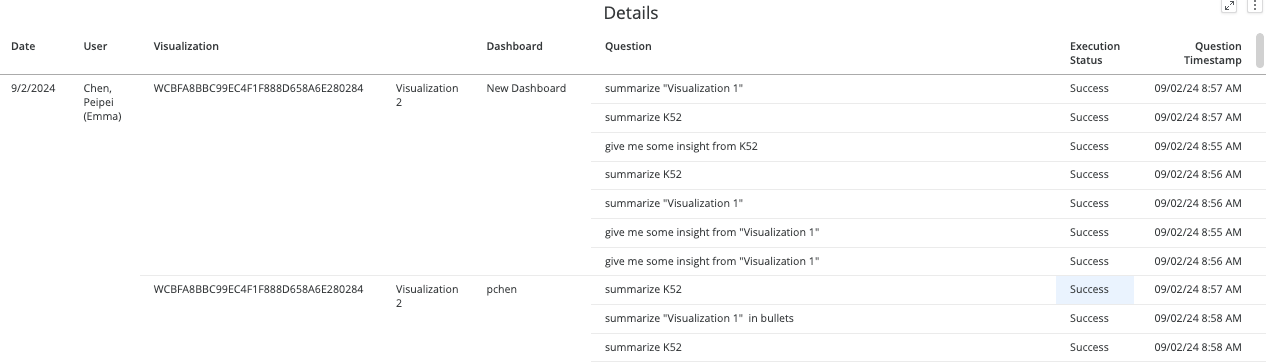Select the pchen dashboard cell
1269x362 pixels.
[502, 289]
